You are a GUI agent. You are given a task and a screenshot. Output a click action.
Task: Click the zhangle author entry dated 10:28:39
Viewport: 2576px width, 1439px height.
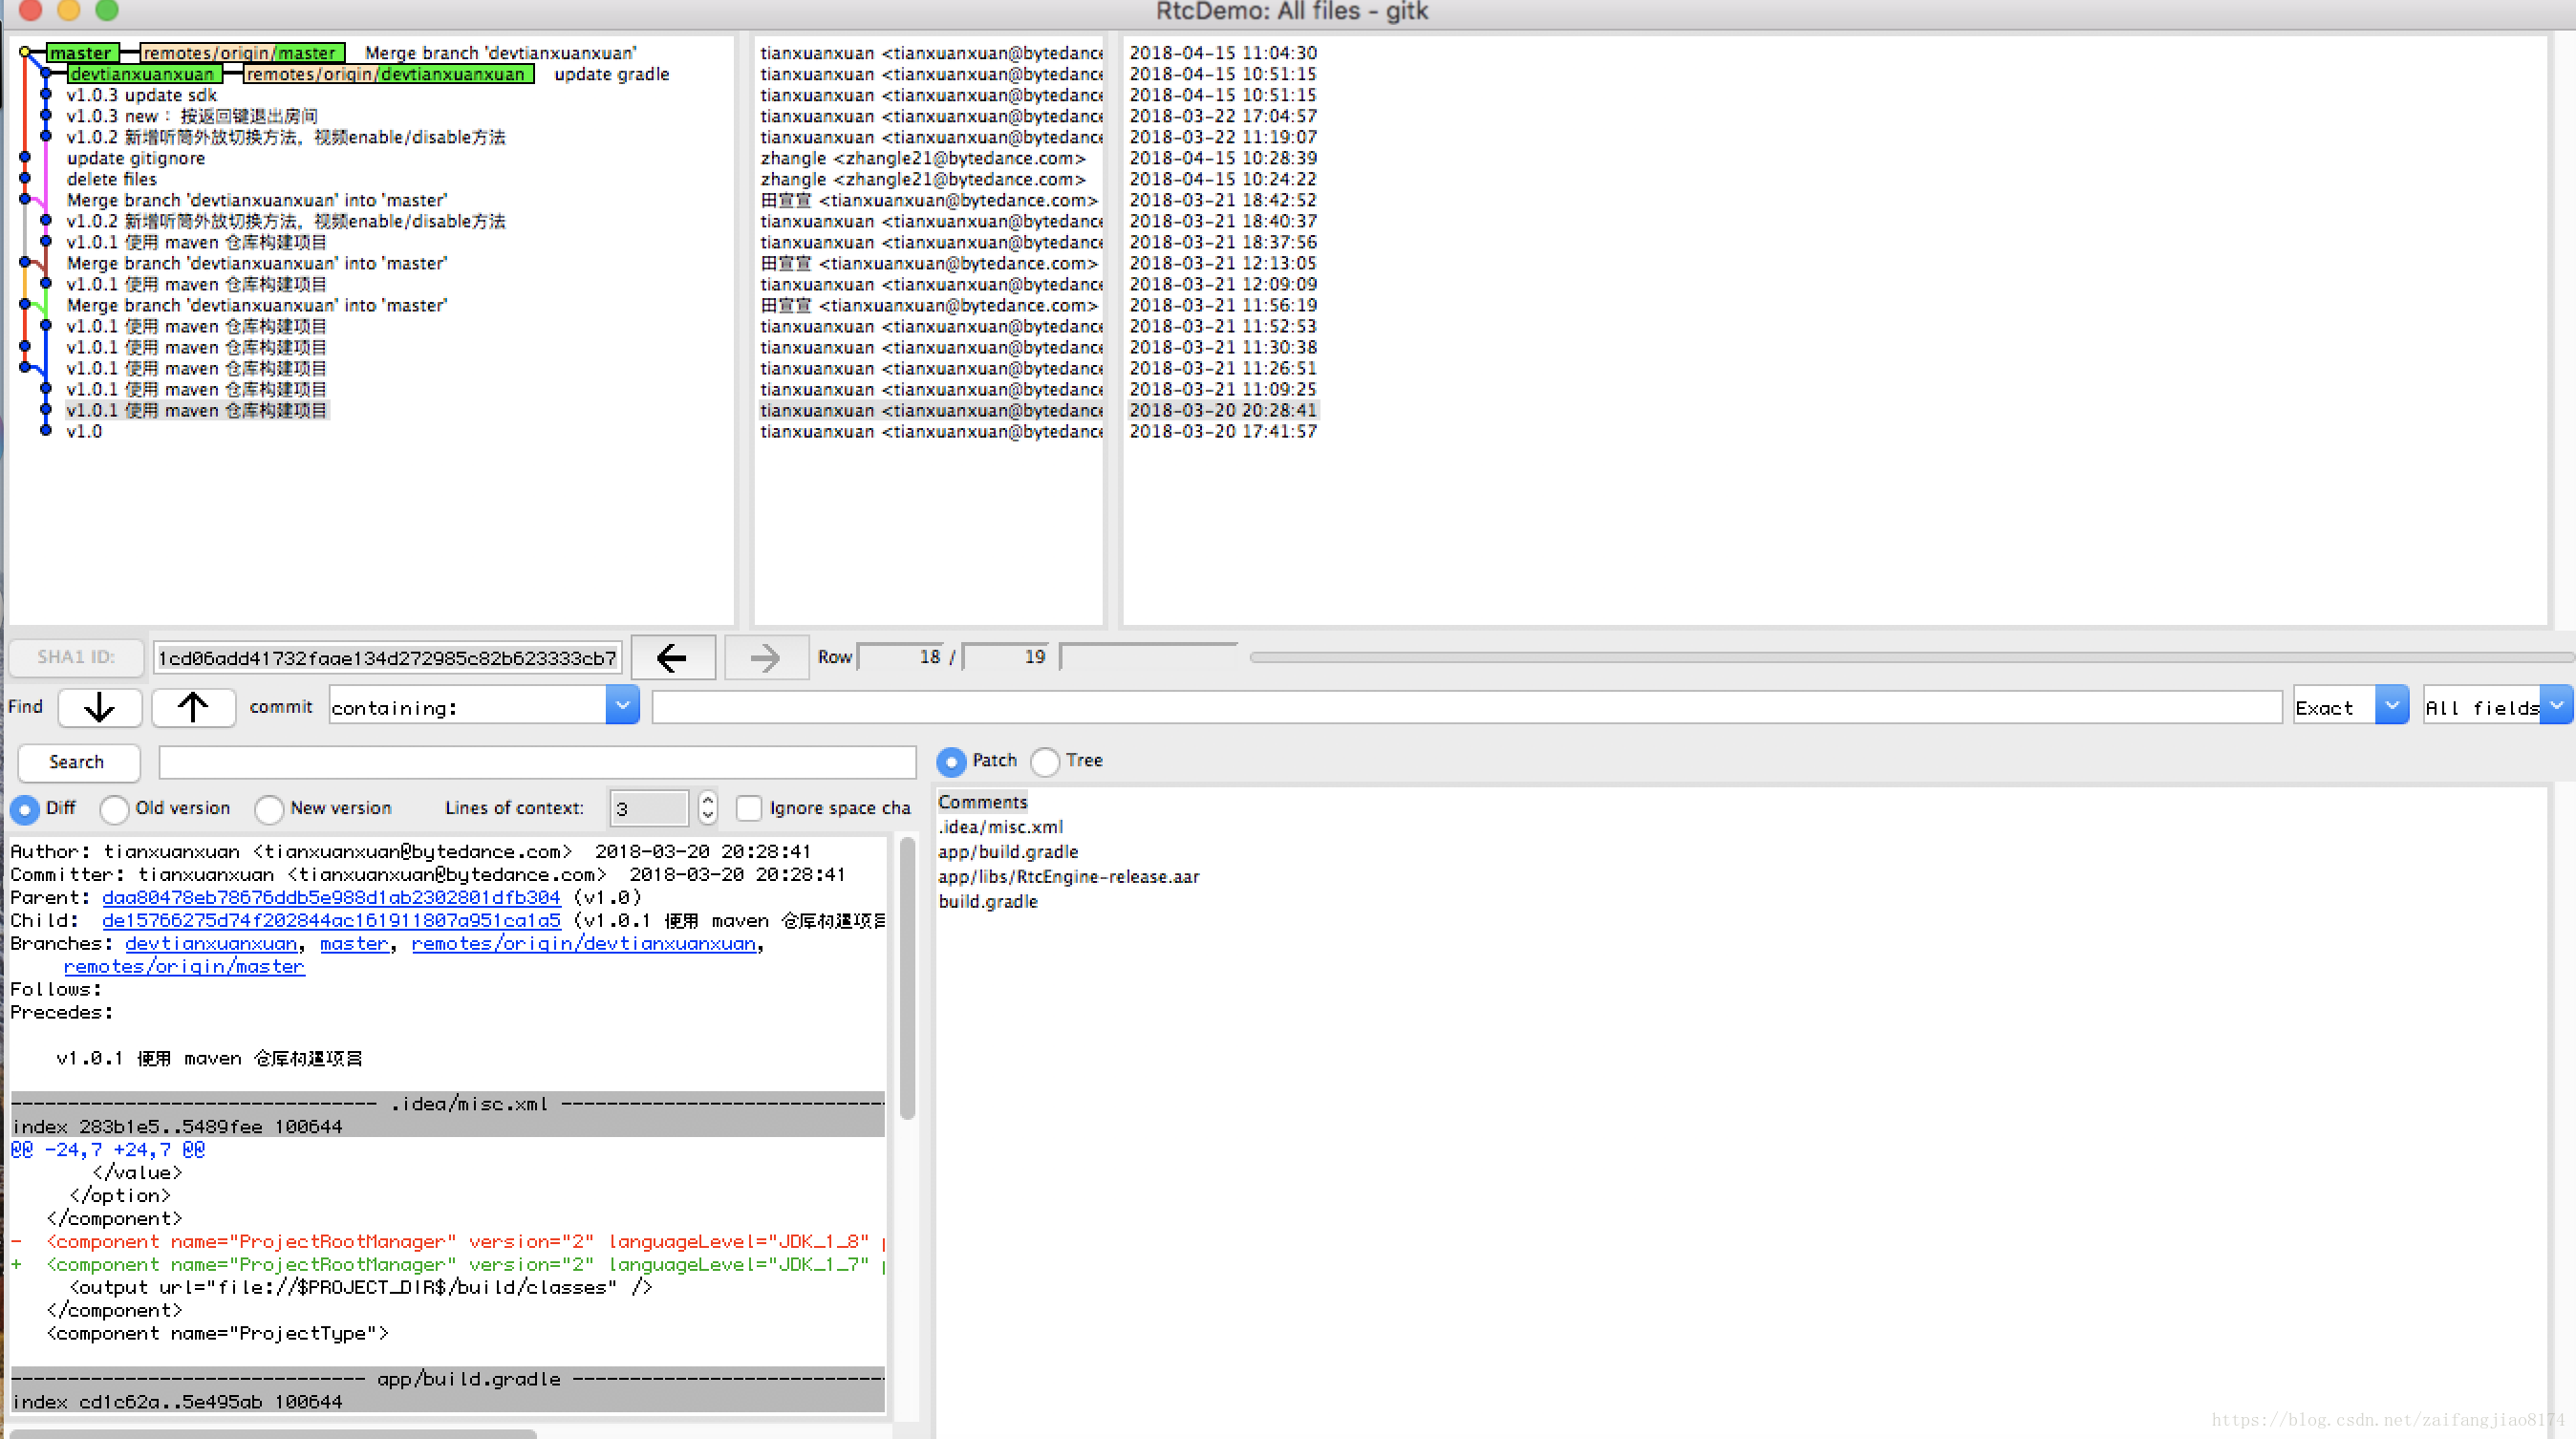922,158
